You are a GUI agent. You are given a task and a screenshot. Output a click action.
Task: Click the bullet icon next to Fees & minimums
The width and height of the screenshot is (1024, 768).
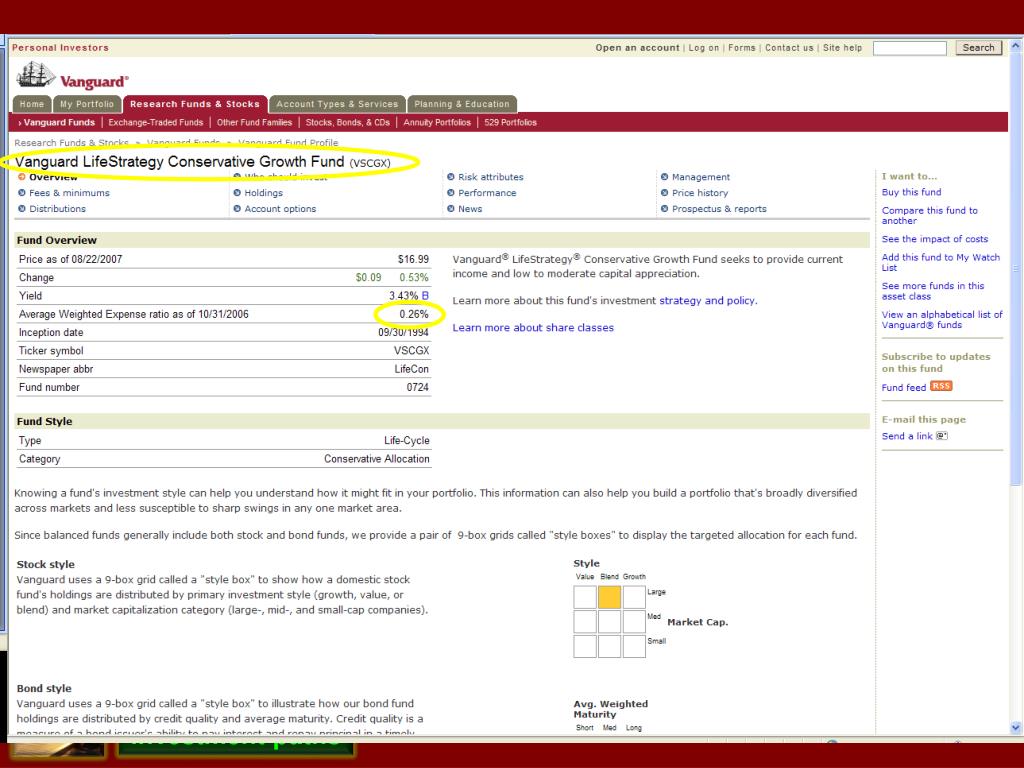click(x=22, y=193)
